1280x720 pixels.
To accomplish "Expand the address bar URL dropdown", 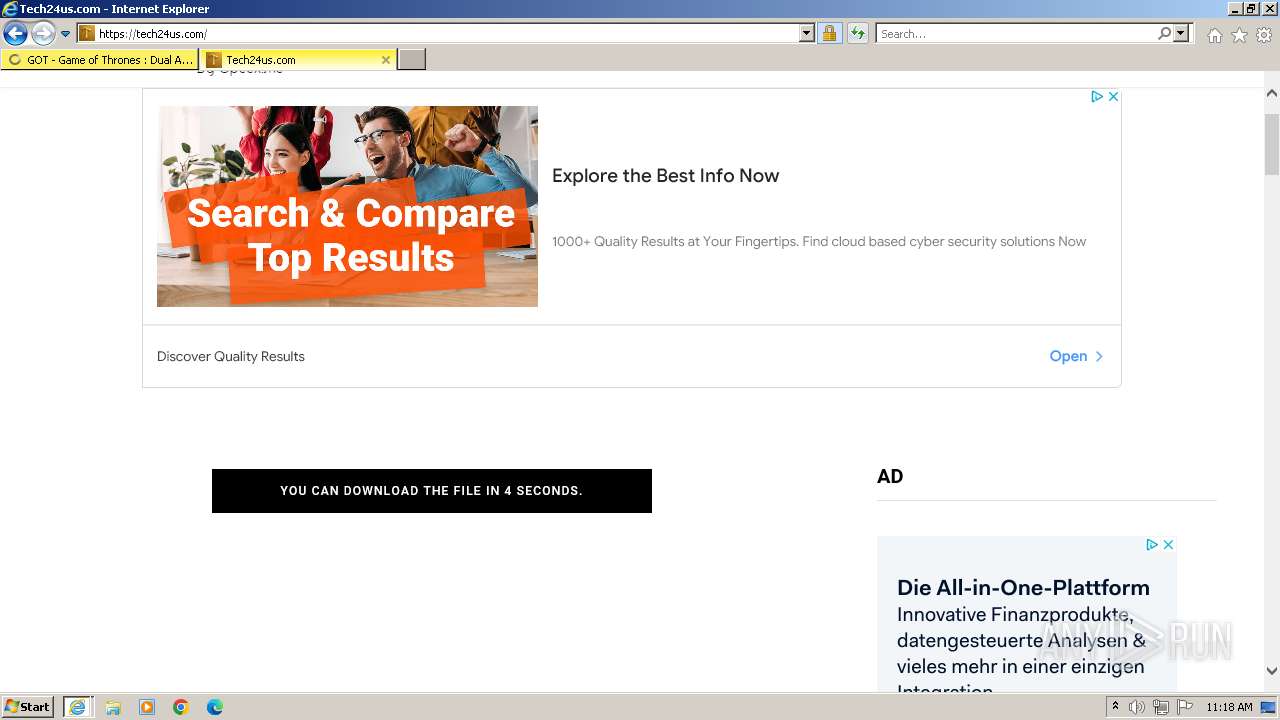I will [807, 34].
